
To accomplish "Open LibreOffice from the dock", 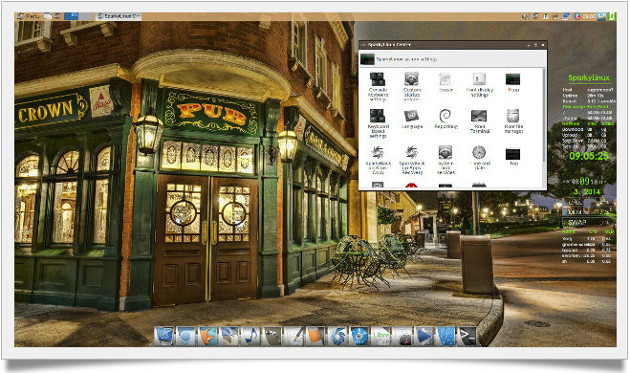I will [x=380, y=336].
